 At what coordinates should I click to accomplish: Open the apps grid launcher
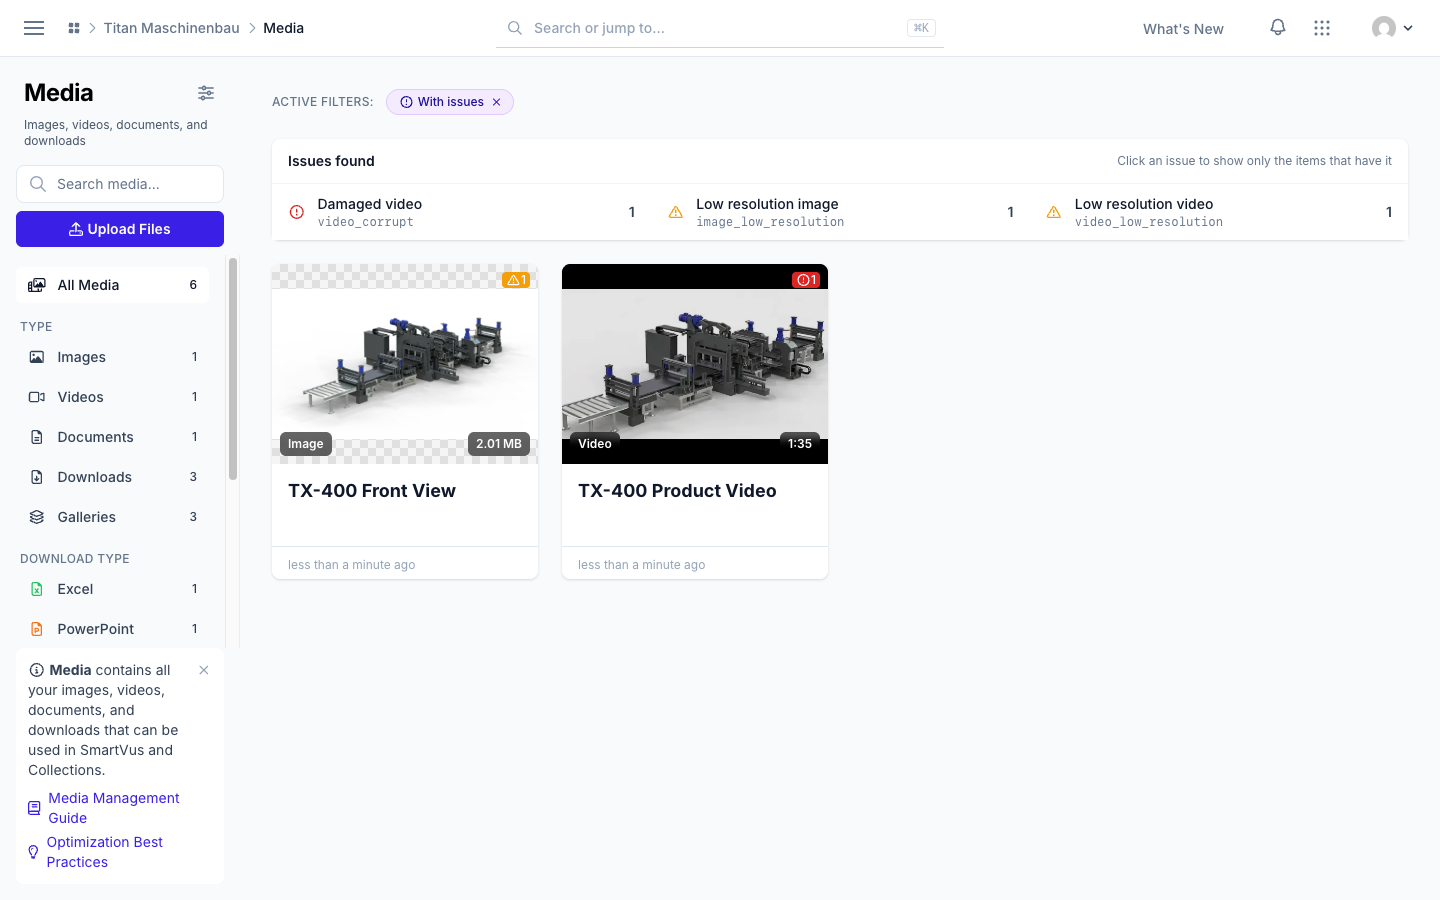tap(1322, 28)
